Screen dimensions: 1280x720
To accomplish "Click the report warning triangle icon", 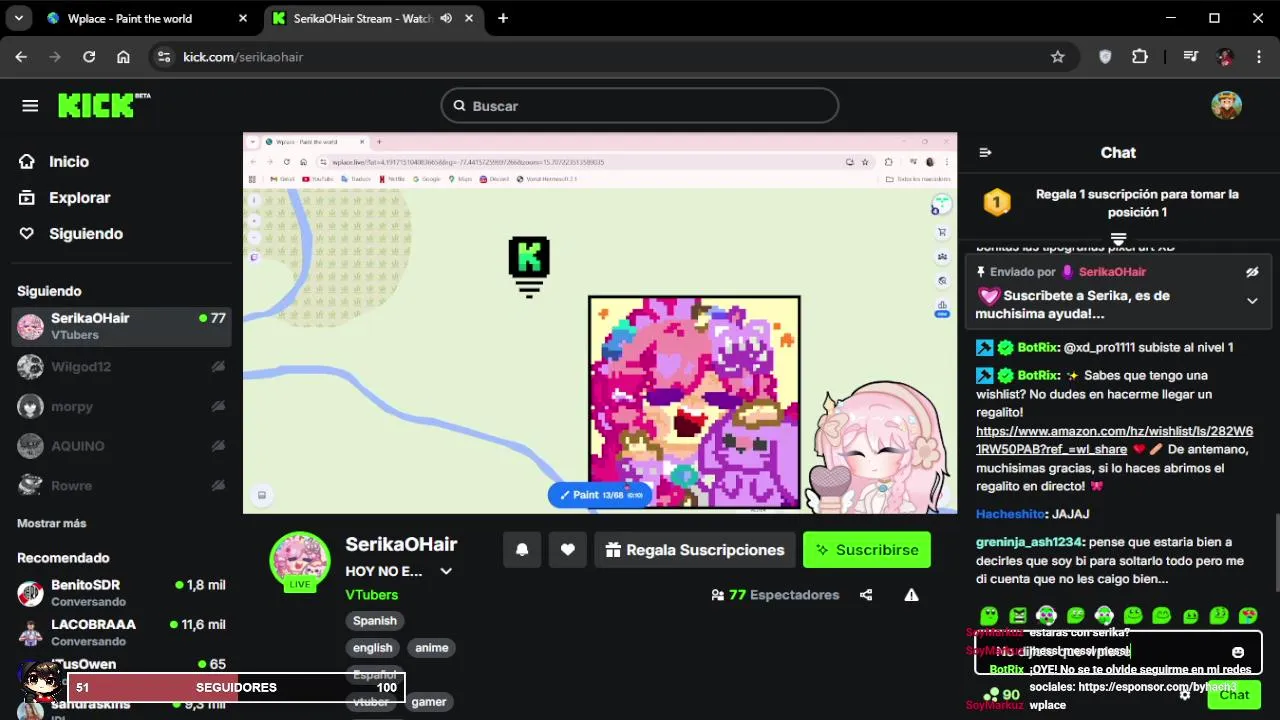I will [x=911, y=595].
